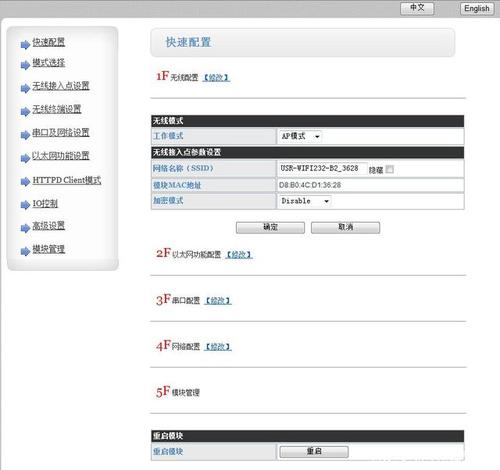Click arrow icon beside 模式选择 menu
500x470 pixels.
[25, 65]
